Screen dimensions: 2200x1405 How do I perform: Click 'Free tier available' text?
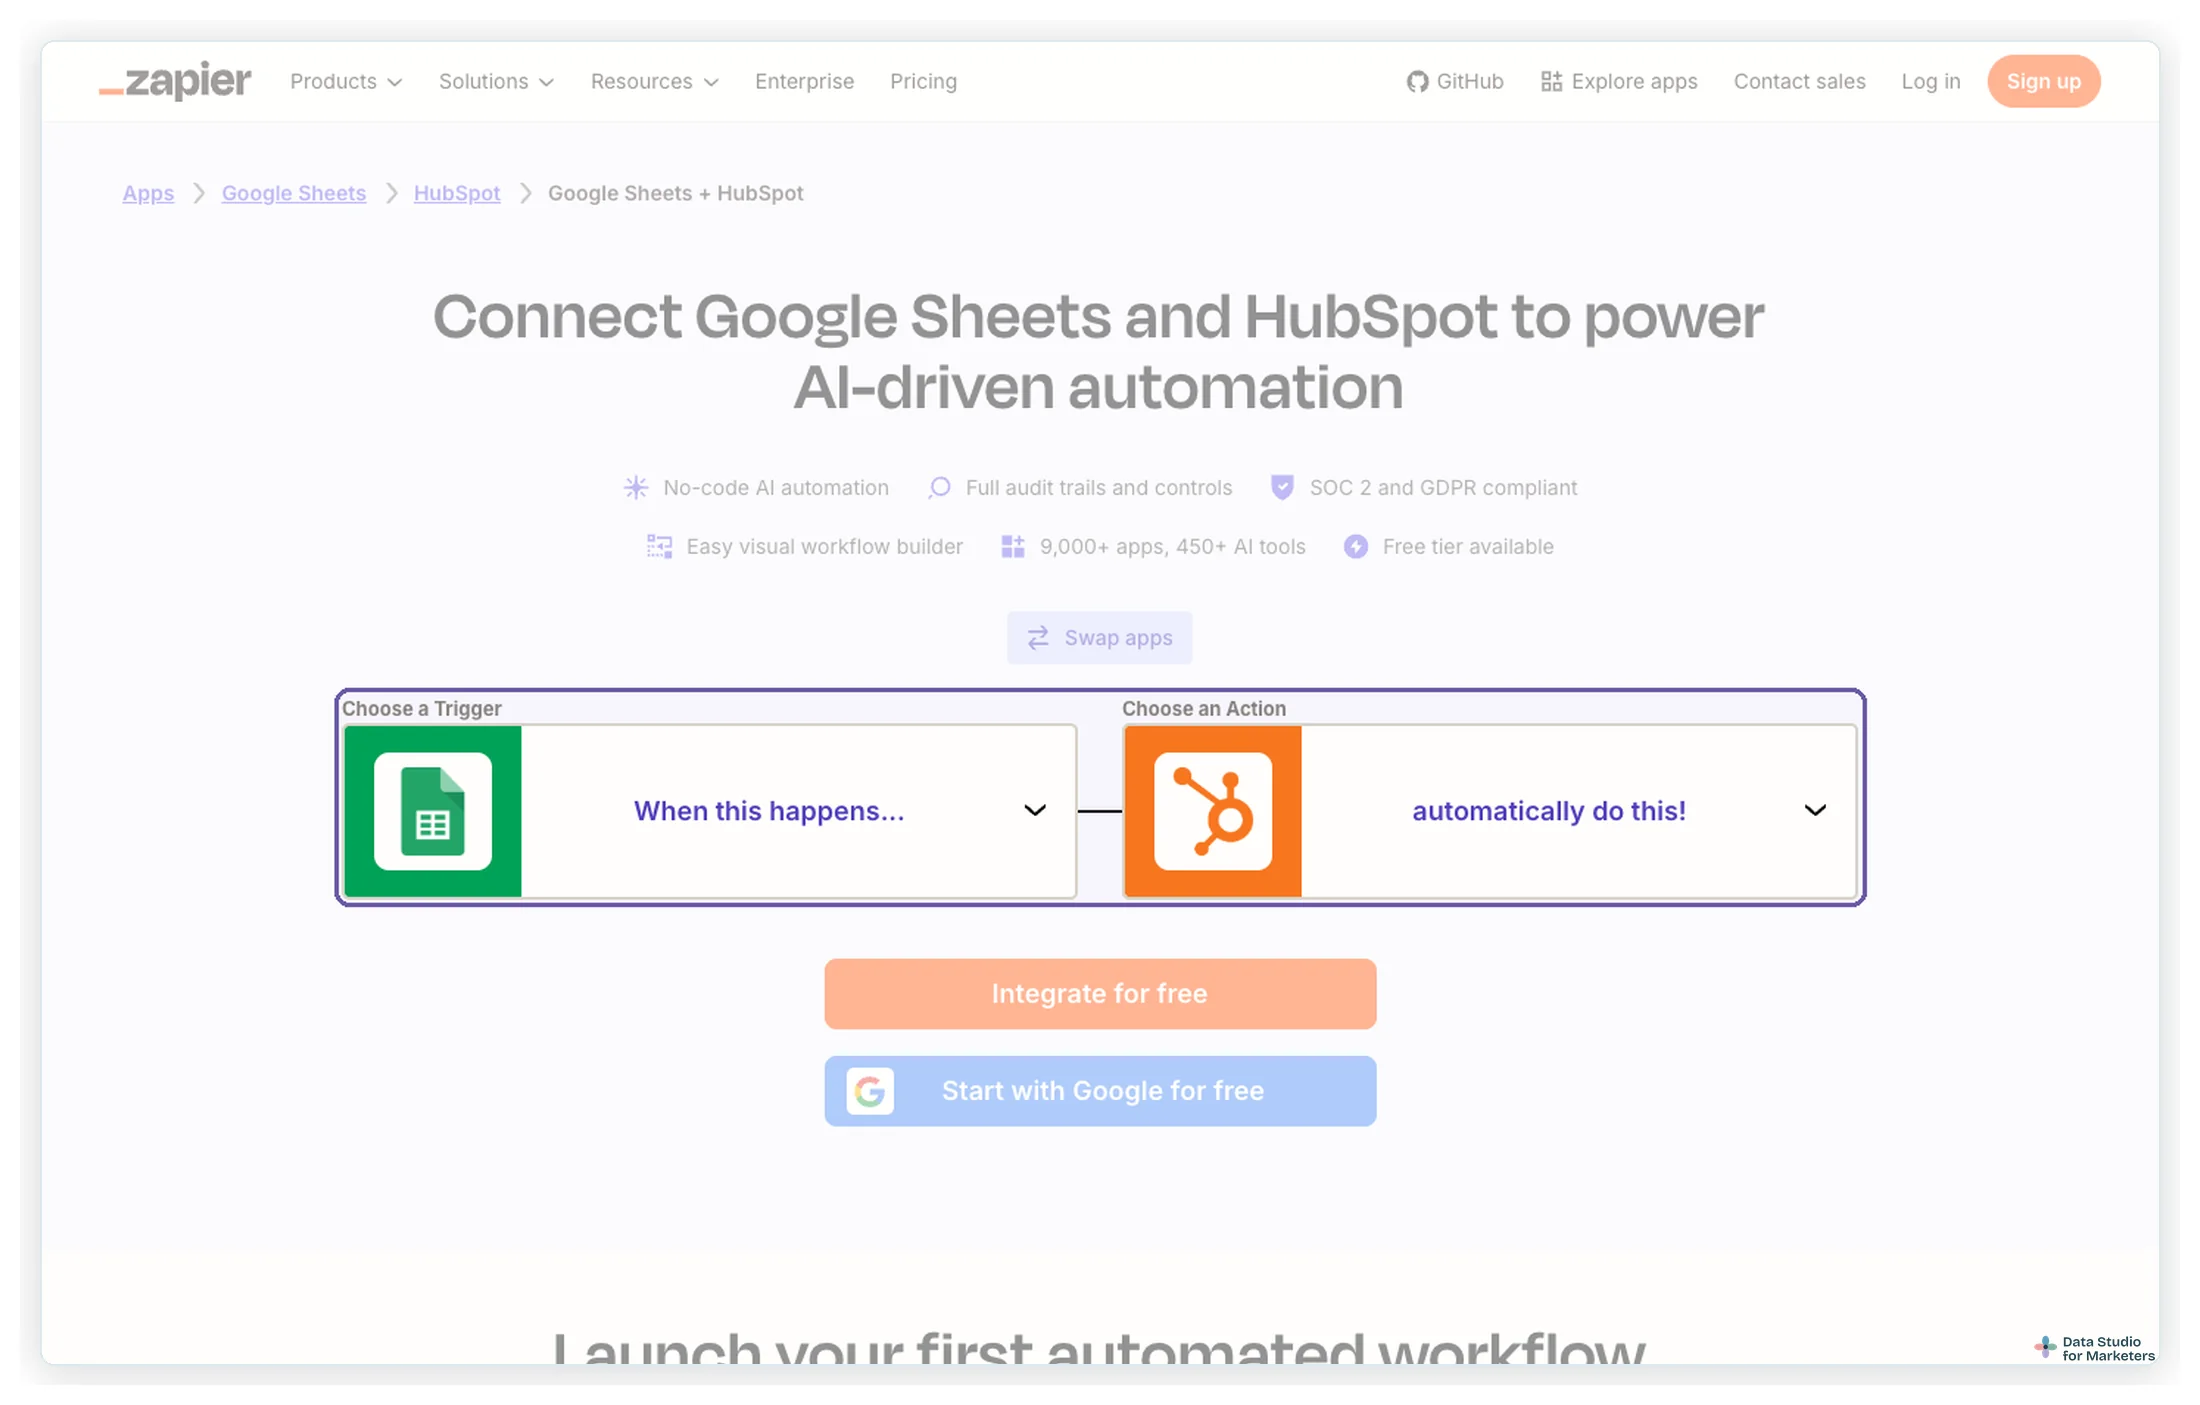click(x=1468, y=547)
